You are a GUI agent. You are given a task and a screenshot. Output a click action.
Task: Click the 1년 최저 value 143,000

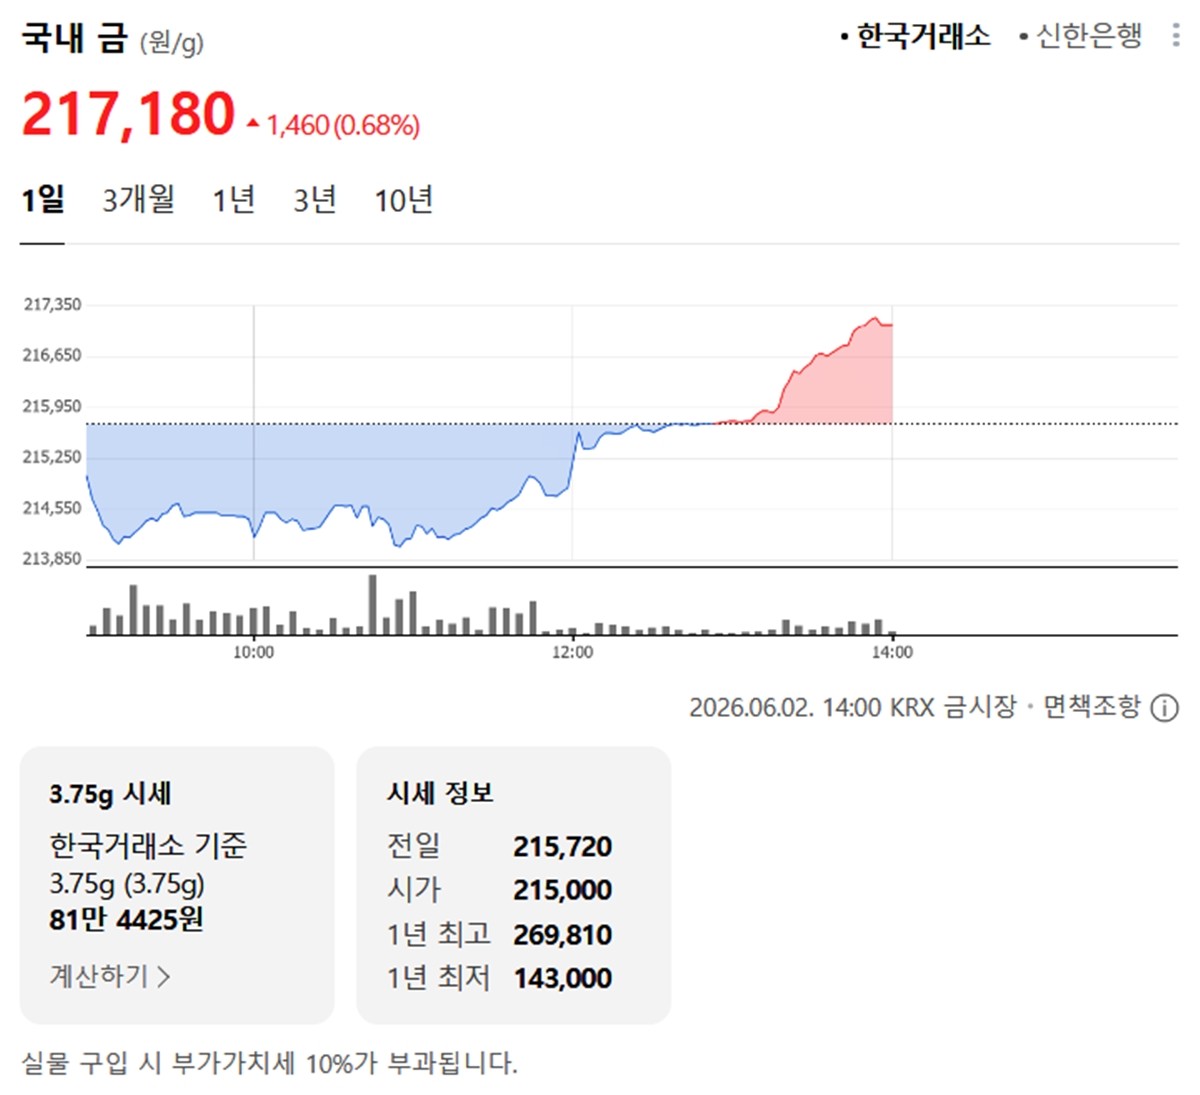(x=562, y=978)
